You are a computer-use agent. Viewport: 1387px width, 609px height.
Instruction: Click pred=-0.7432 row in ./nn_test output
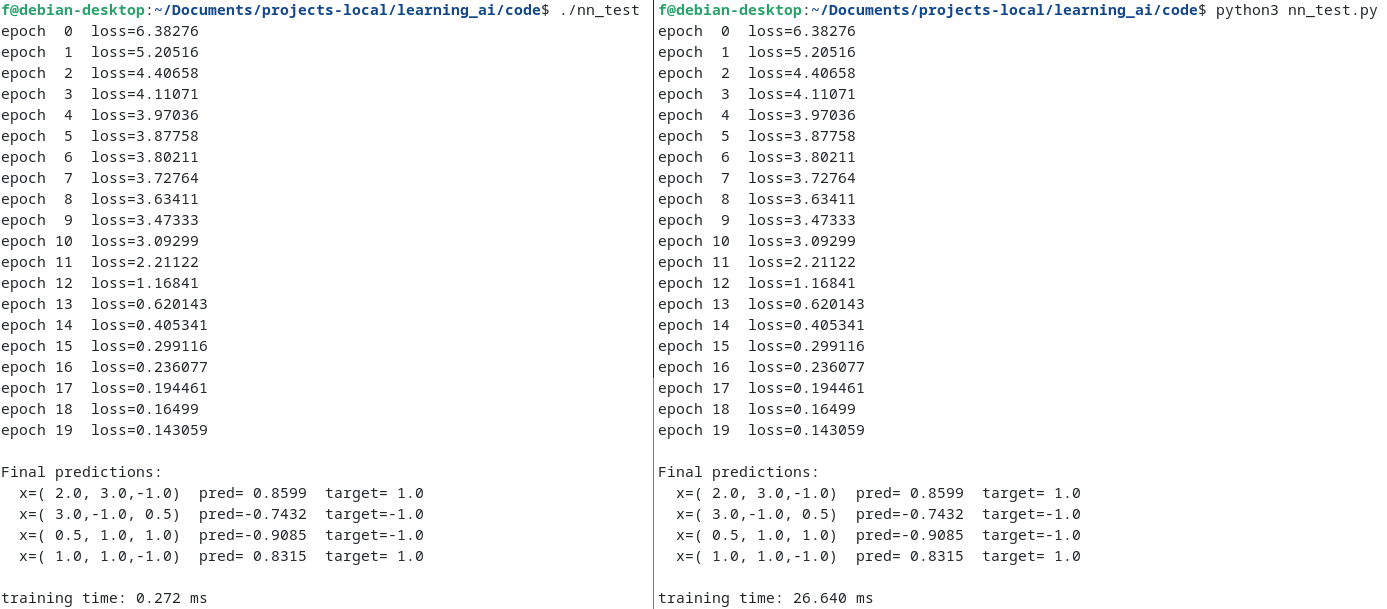(221, 514)
